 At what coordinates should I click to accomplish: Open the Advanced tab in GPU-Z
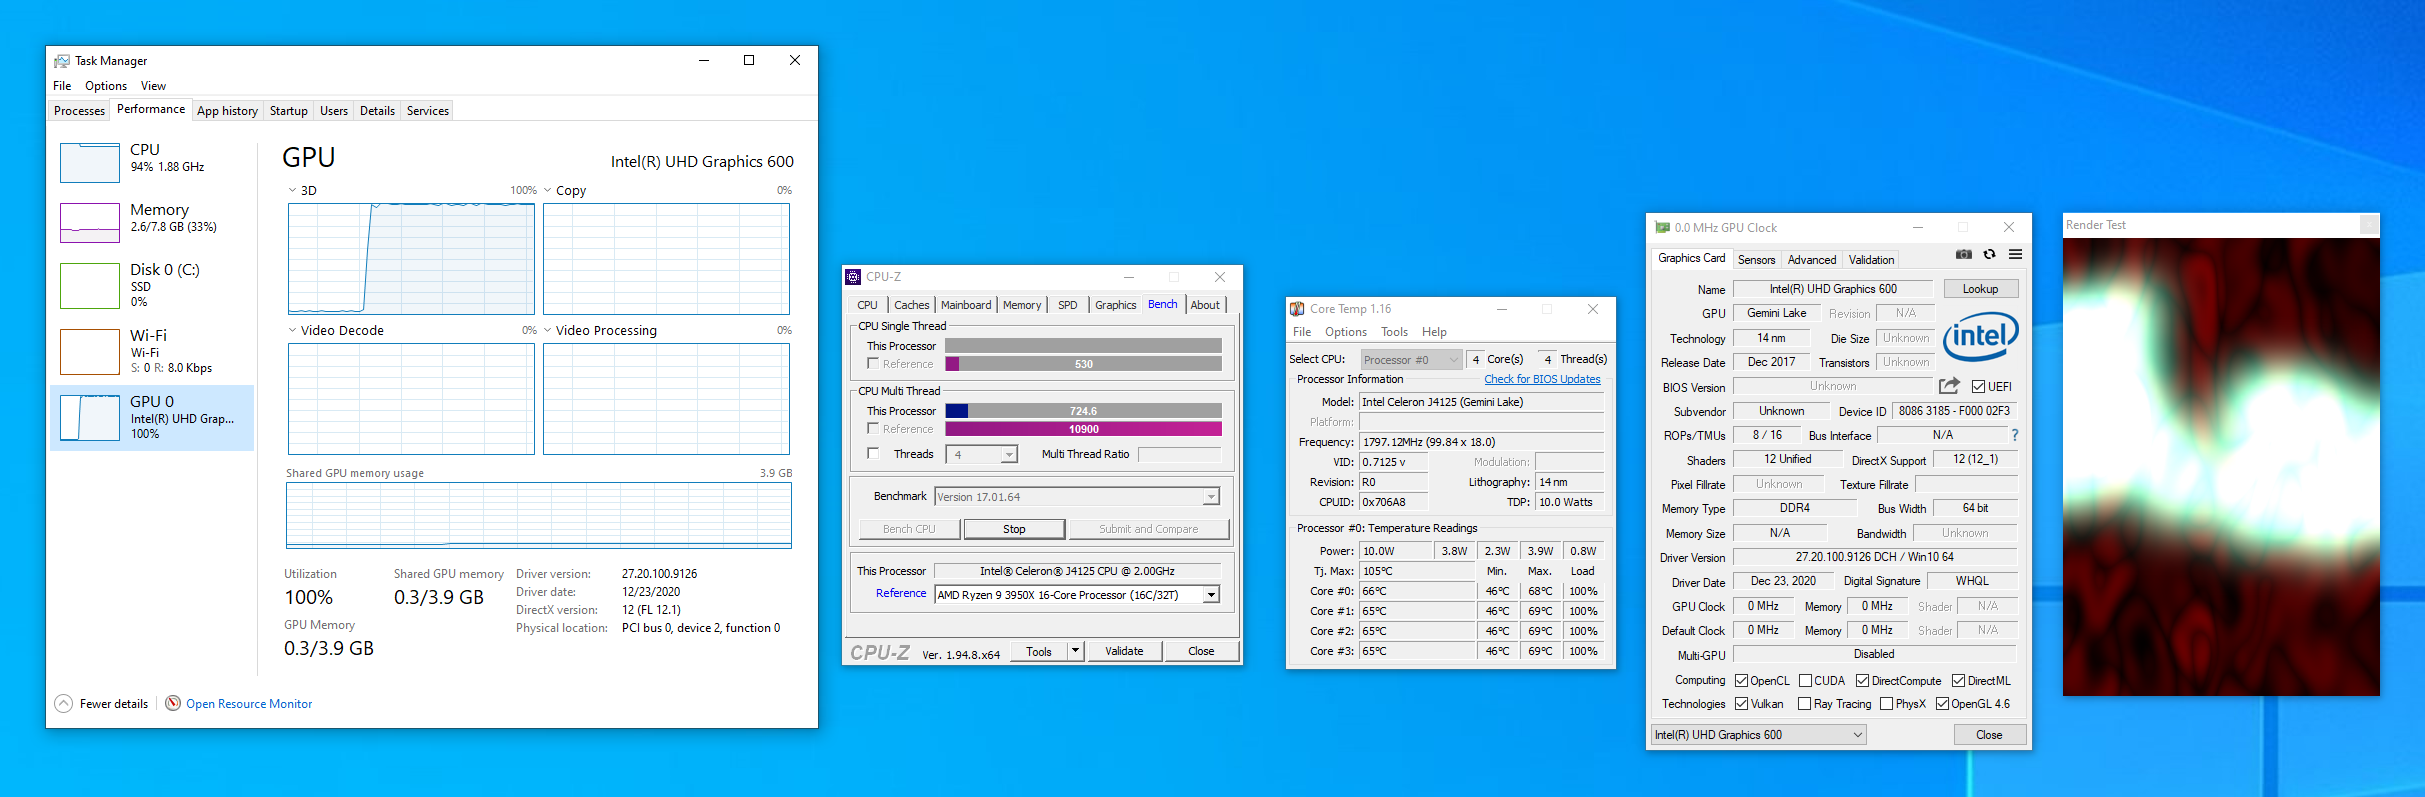[x=1811, y=260]
